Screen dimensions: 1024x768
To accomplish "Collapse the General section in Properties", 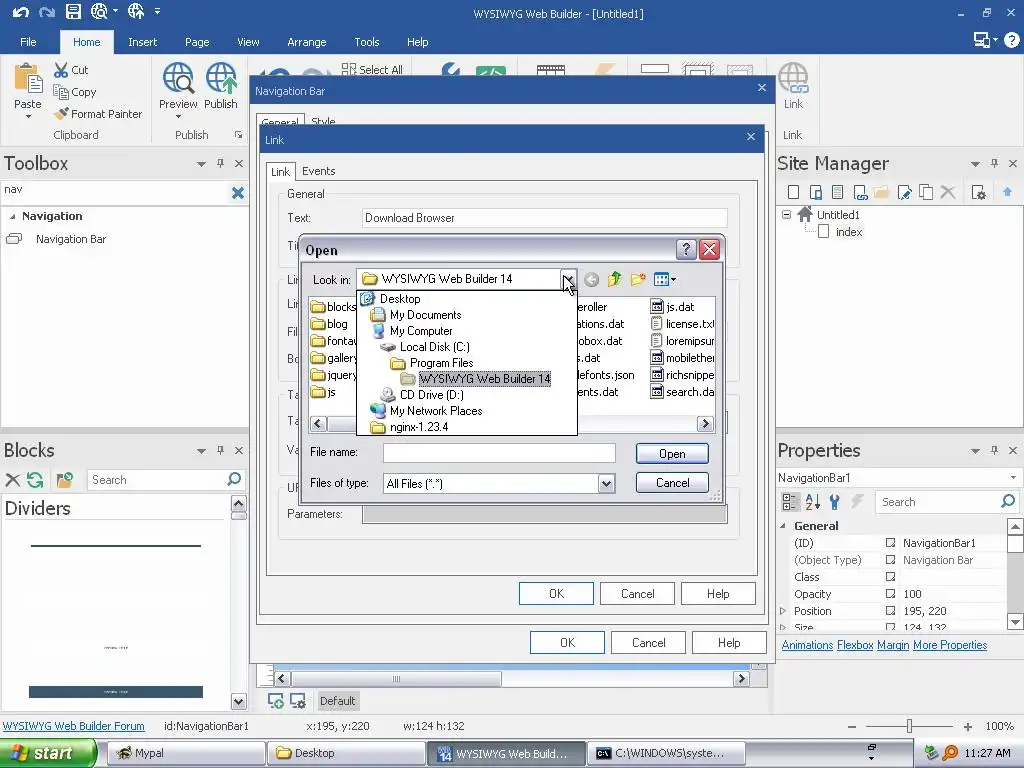I will tap(783, 526).
